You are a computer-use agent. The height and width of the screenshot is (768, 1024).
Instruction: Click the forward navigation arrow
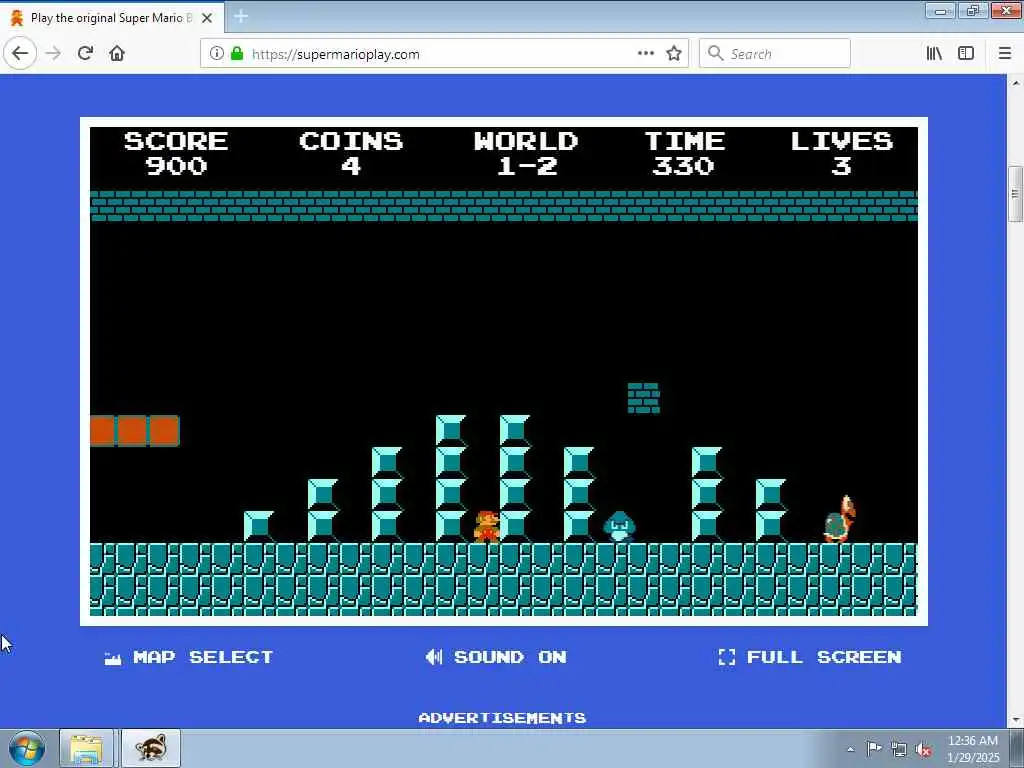(x=54, y=54)
